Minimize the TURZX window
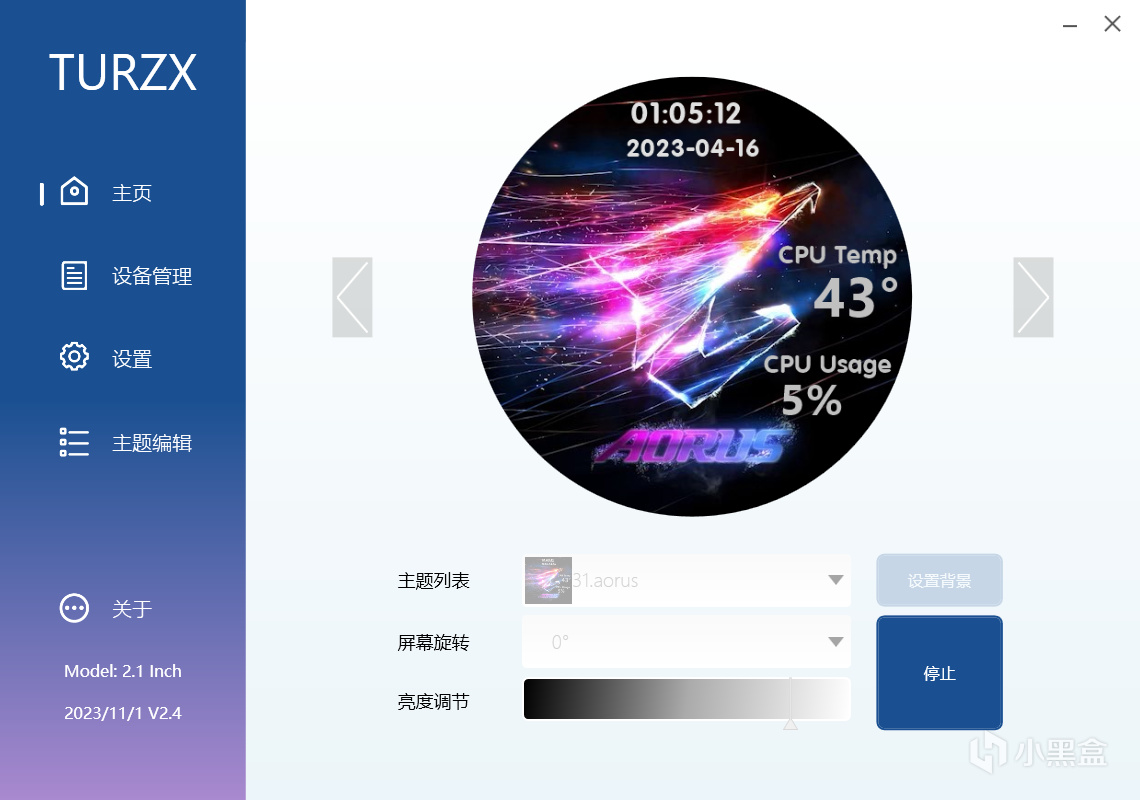Image resolution: width=1140 pixels, height=800 pixels. click(1069, 25)
